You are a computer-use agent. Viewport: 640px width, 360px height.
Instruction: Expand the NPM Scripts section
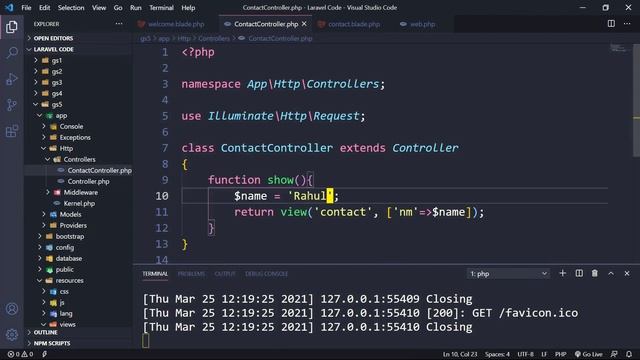(51, 343)
